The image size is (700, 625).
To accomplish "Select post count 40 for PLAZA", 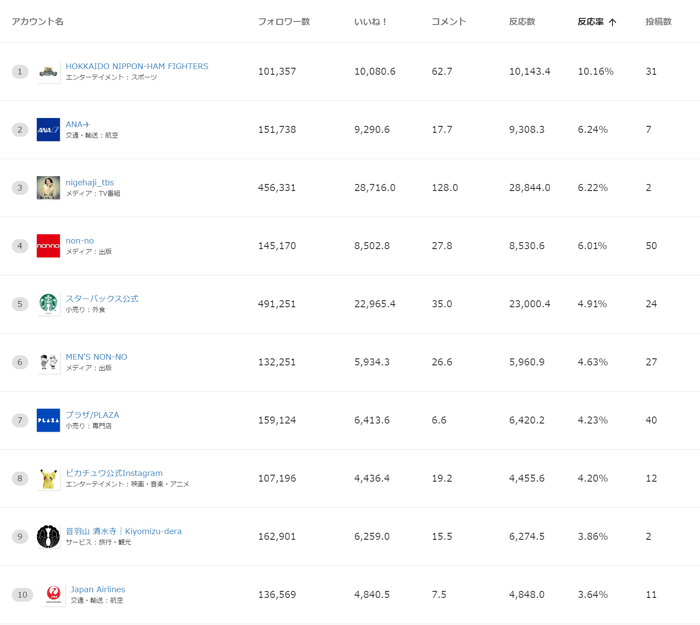I will [x=651, y=420].
